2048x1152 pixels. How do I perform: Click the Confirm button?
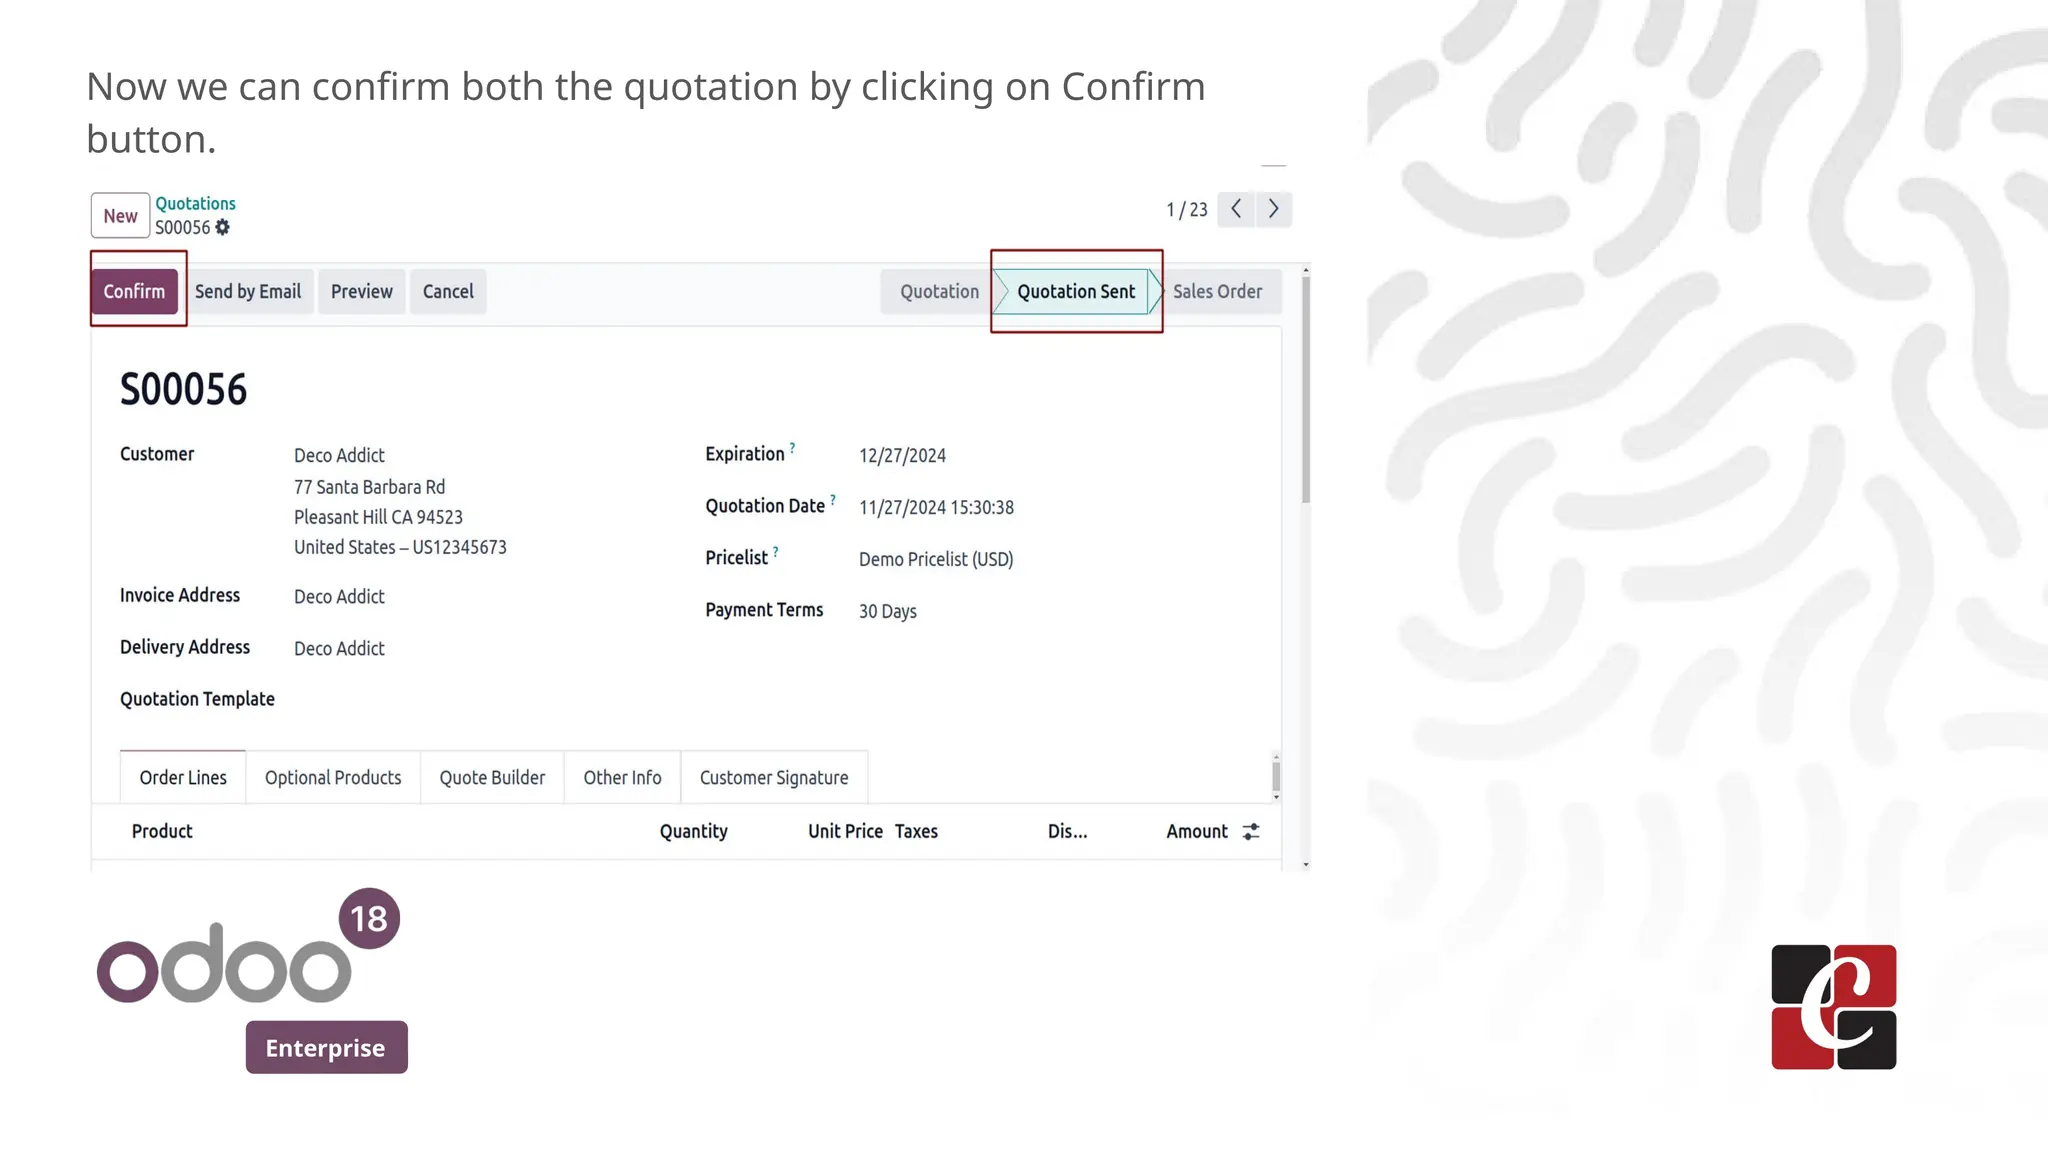click(x=134, y=291)
